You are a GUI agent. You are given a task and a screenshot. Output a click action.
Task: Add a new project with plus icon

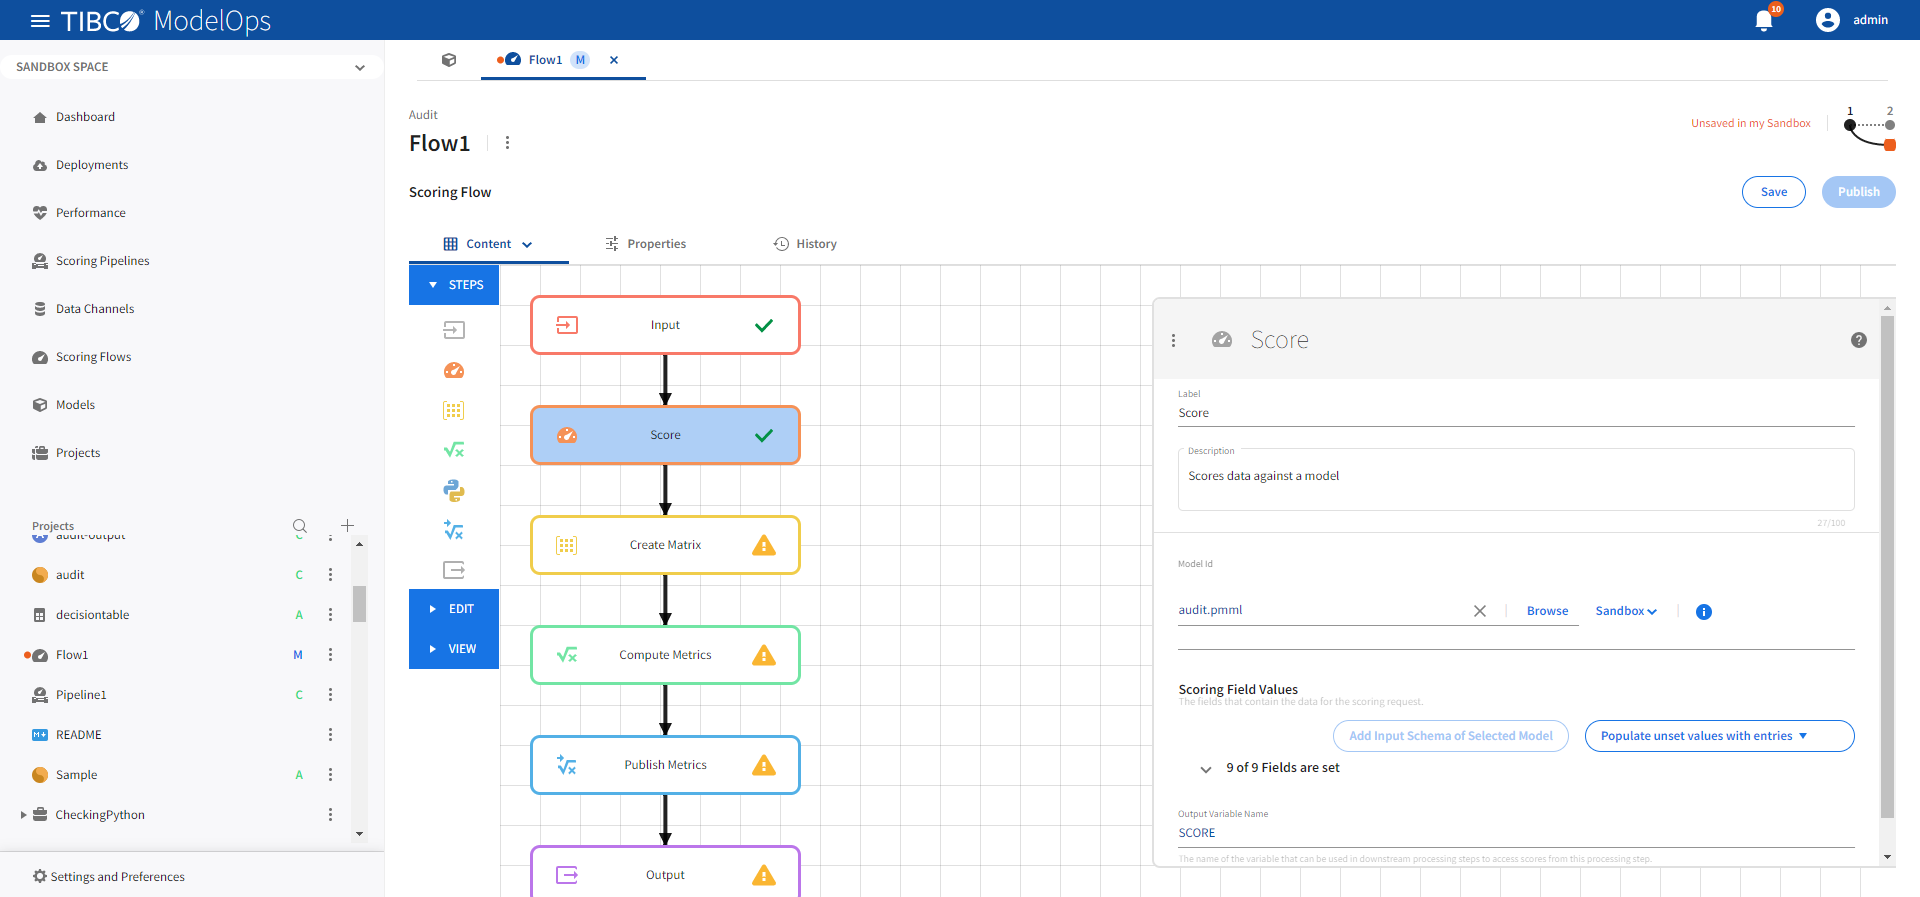pyautogui.click(x=347, y=526)
